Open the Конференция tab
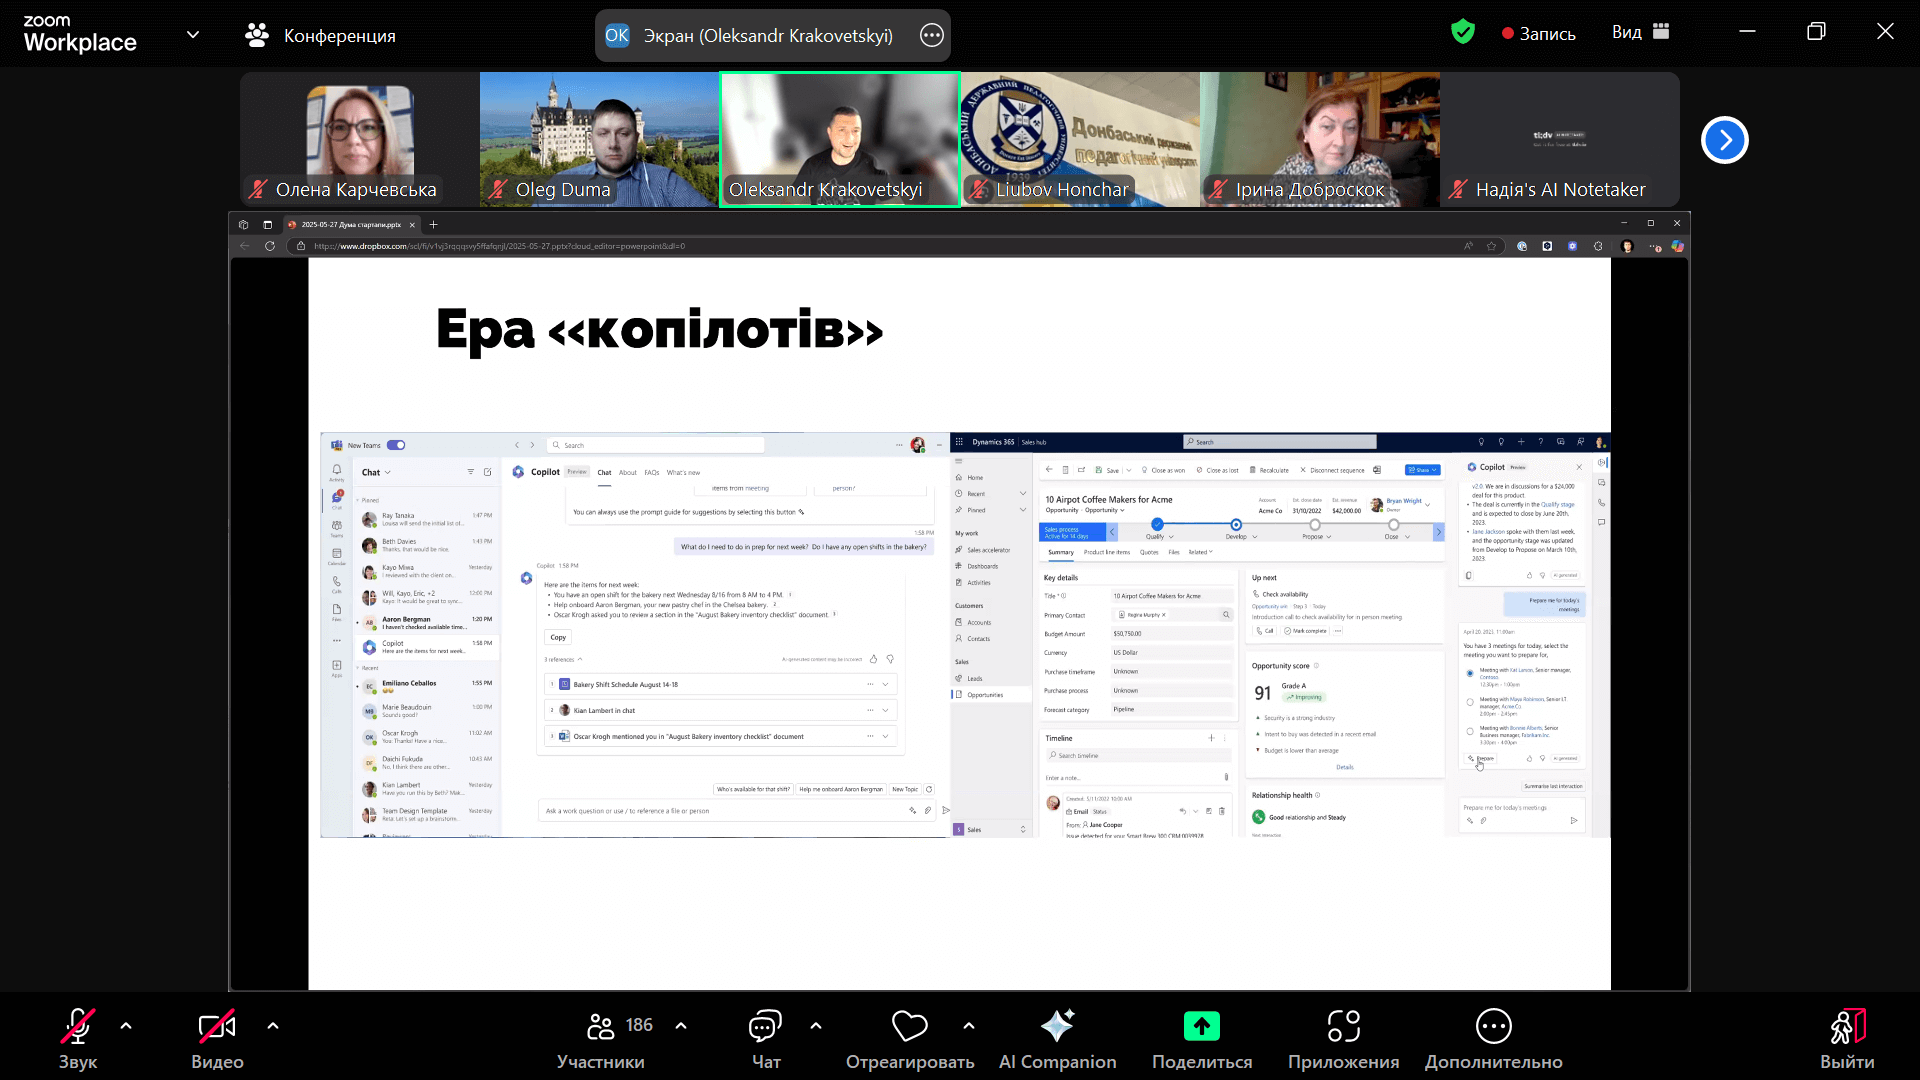1920x1080 pixels. coord(321,35)
